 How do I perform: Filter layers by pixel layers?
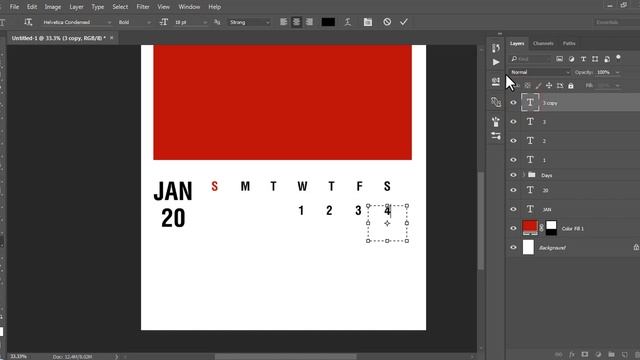point(560,59)
